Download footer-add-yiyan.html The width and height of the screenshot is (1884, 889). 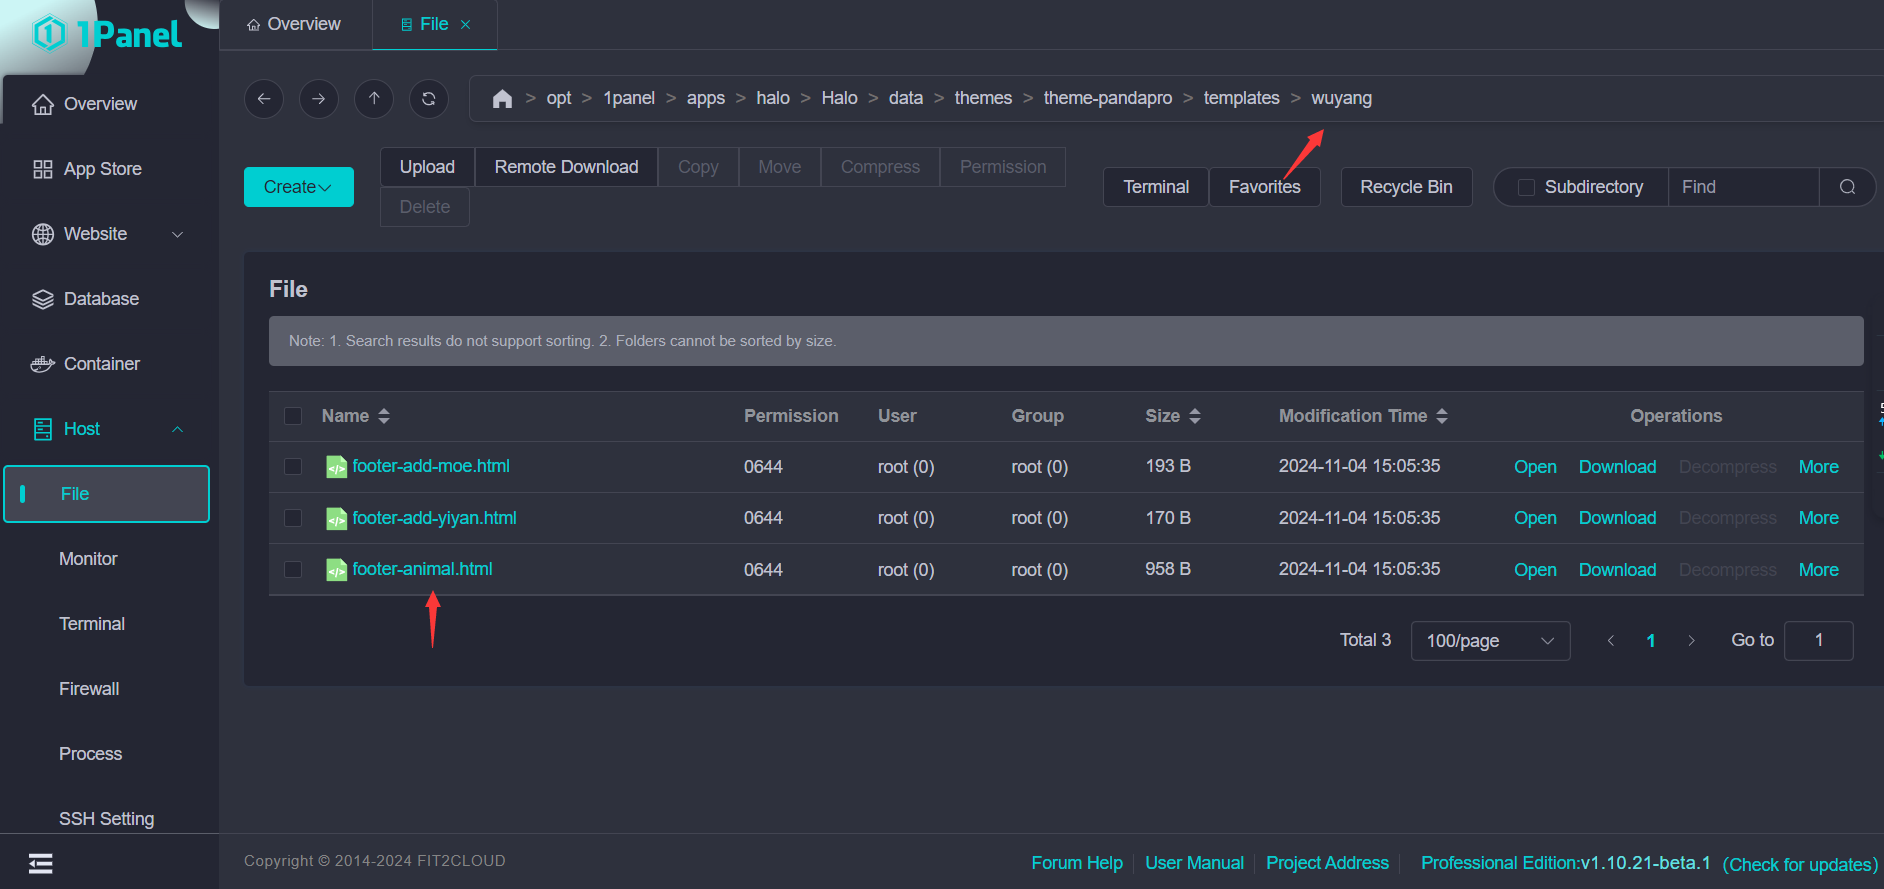(1617, 518)
